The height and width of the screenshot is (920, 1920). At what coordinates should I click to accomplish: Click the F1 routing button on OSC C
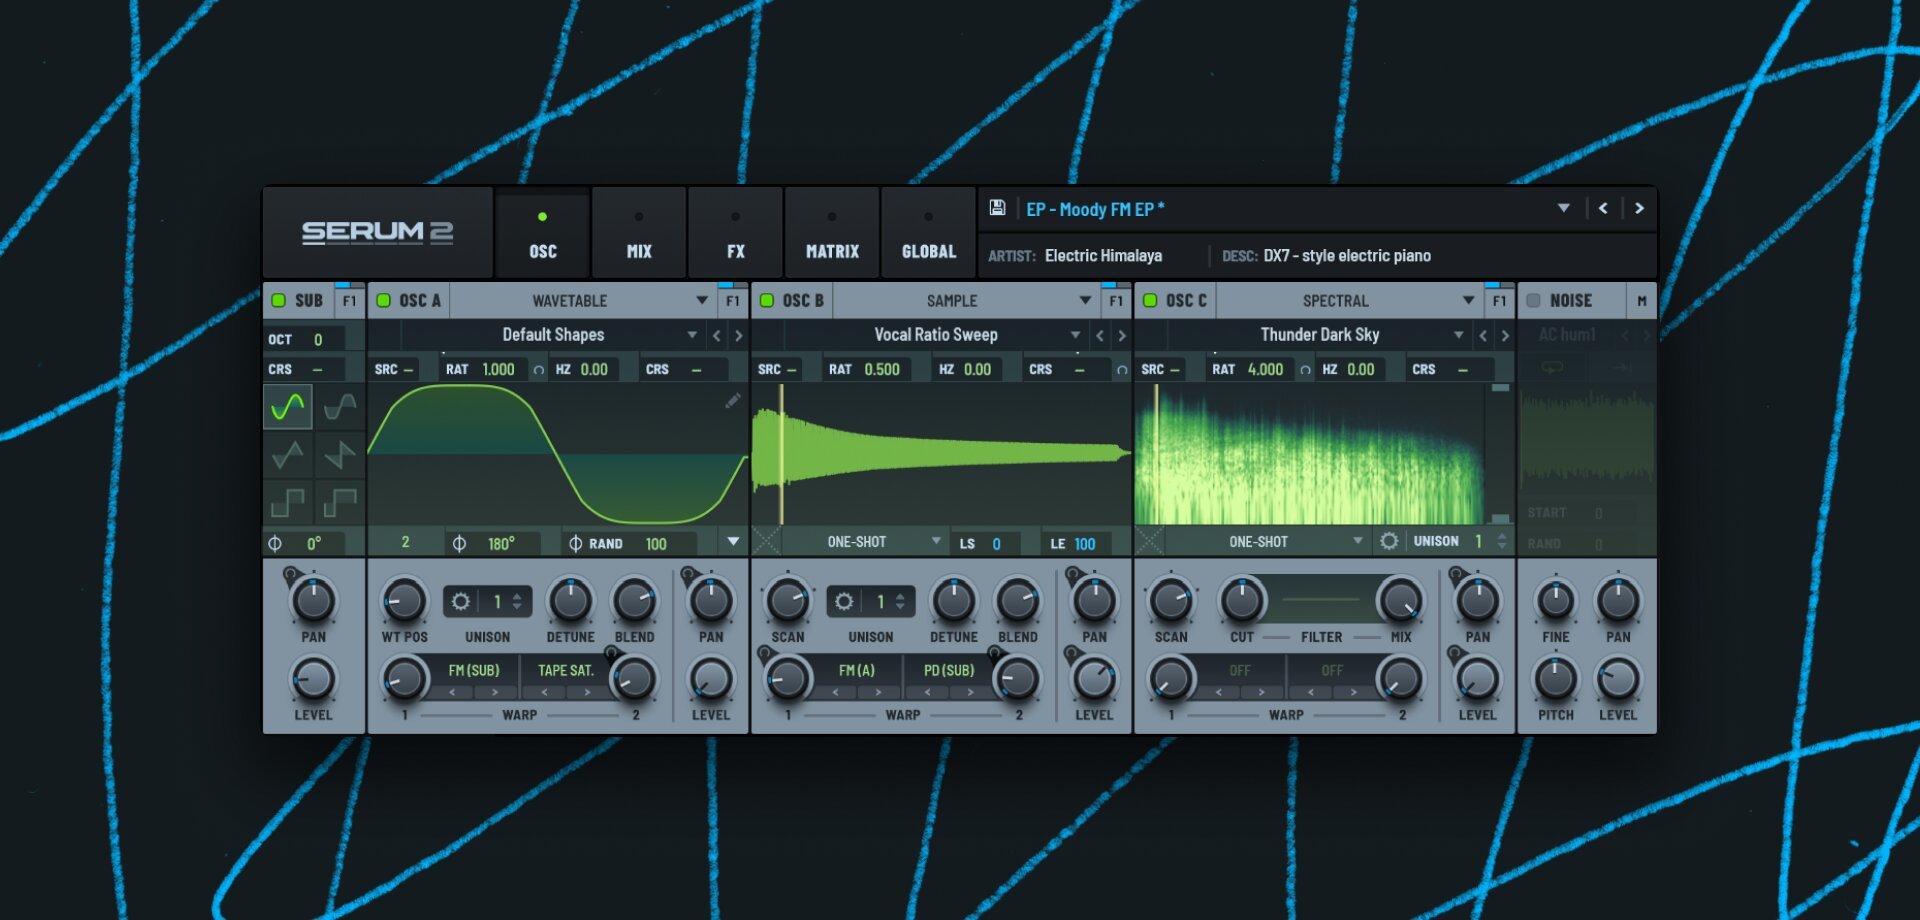coord(1499,300)
